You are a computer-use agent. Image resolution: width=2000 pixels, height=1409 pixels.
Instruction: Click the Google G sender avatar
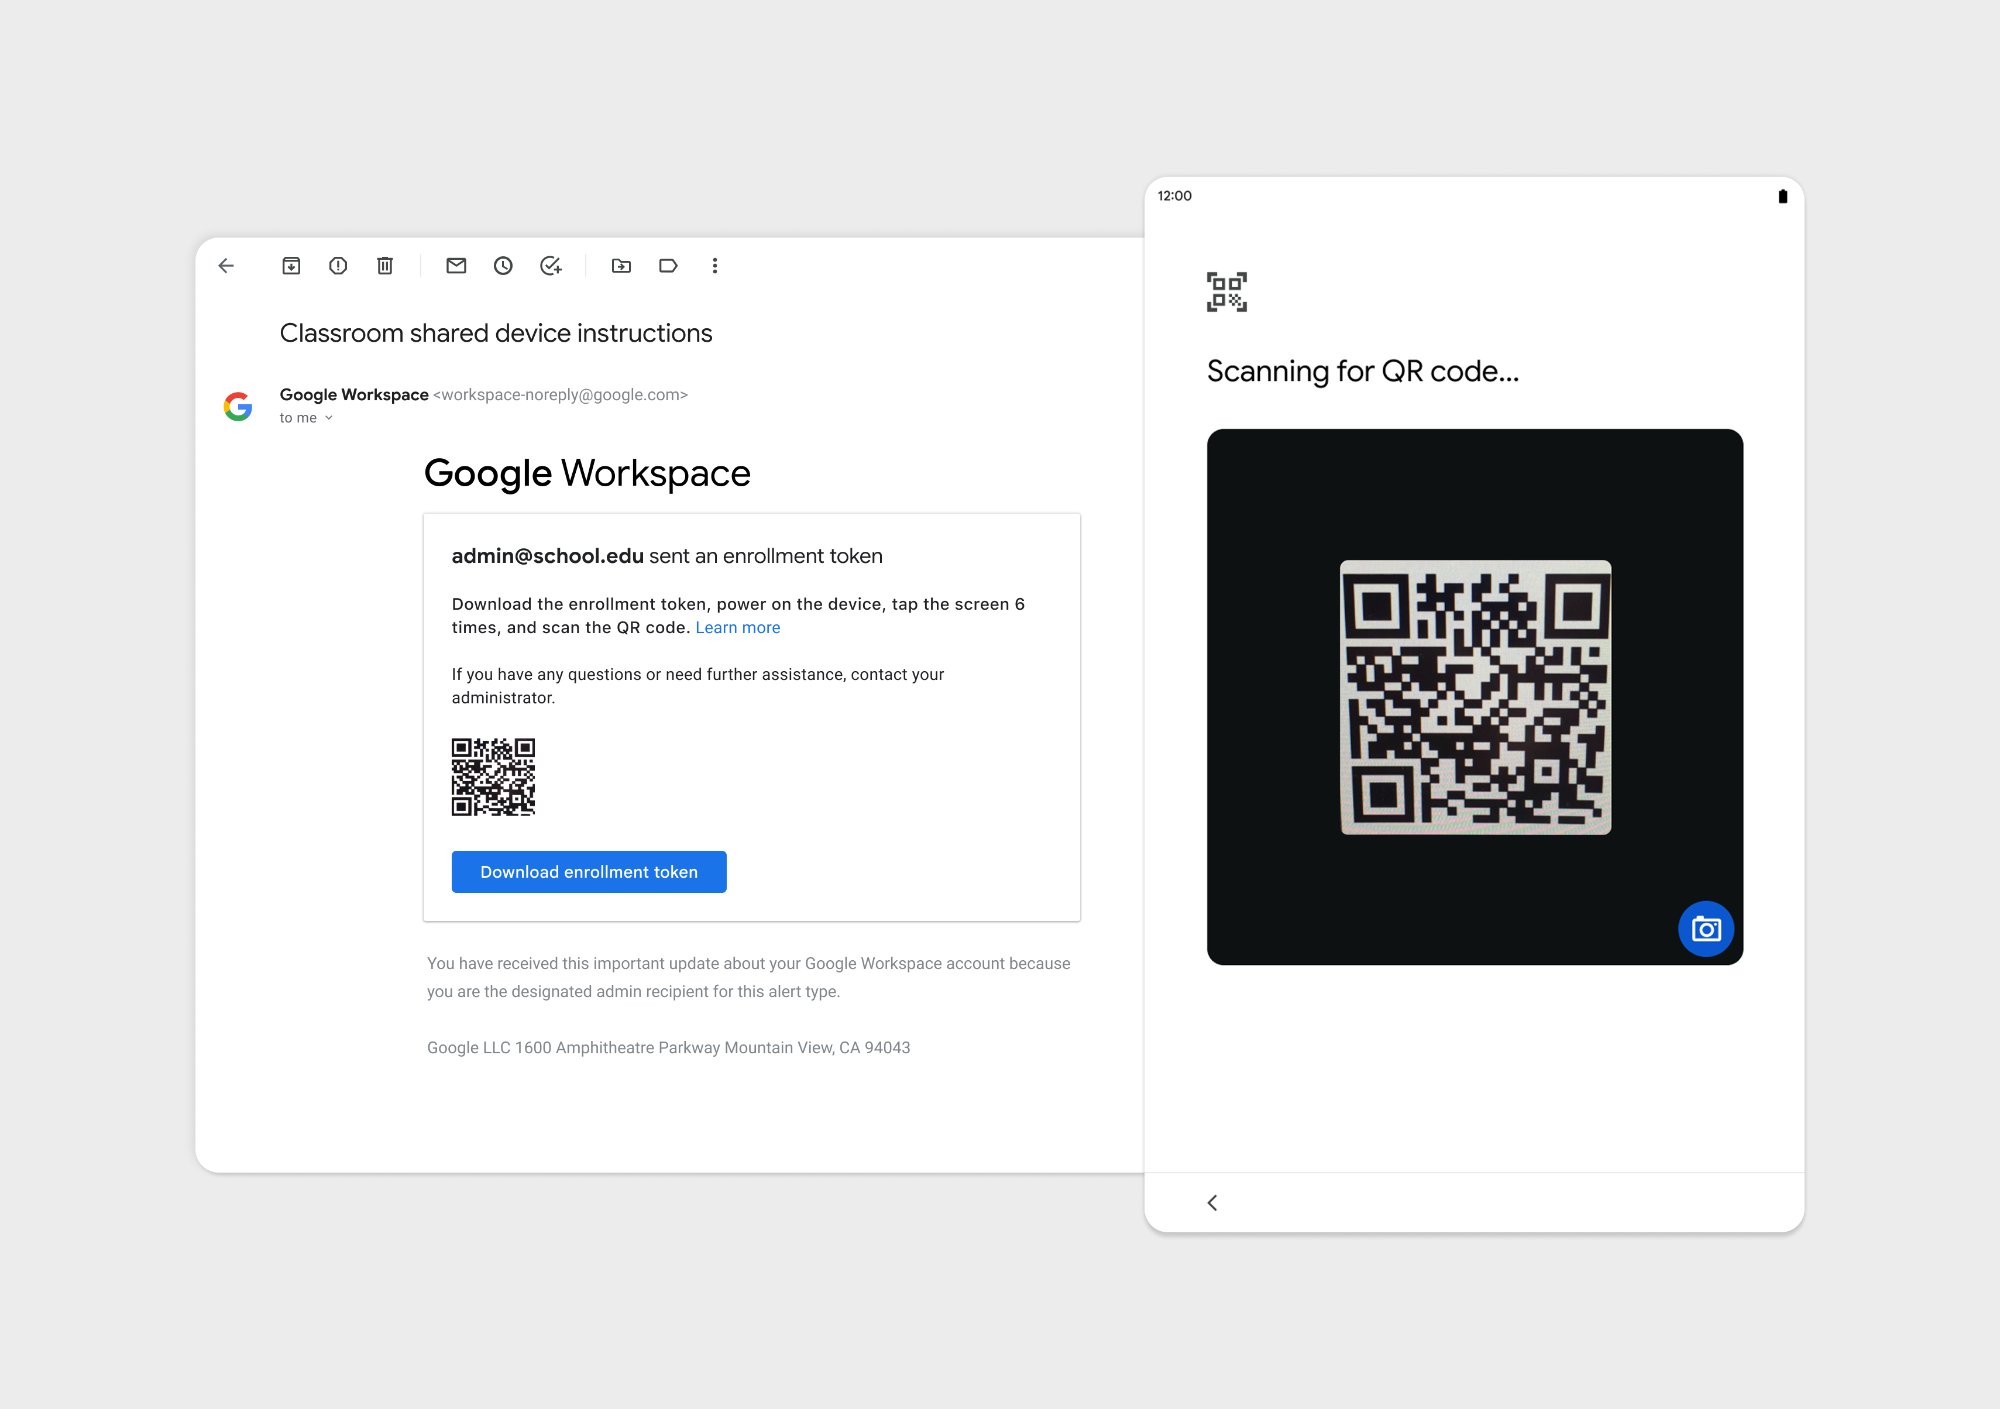point(238,406)
